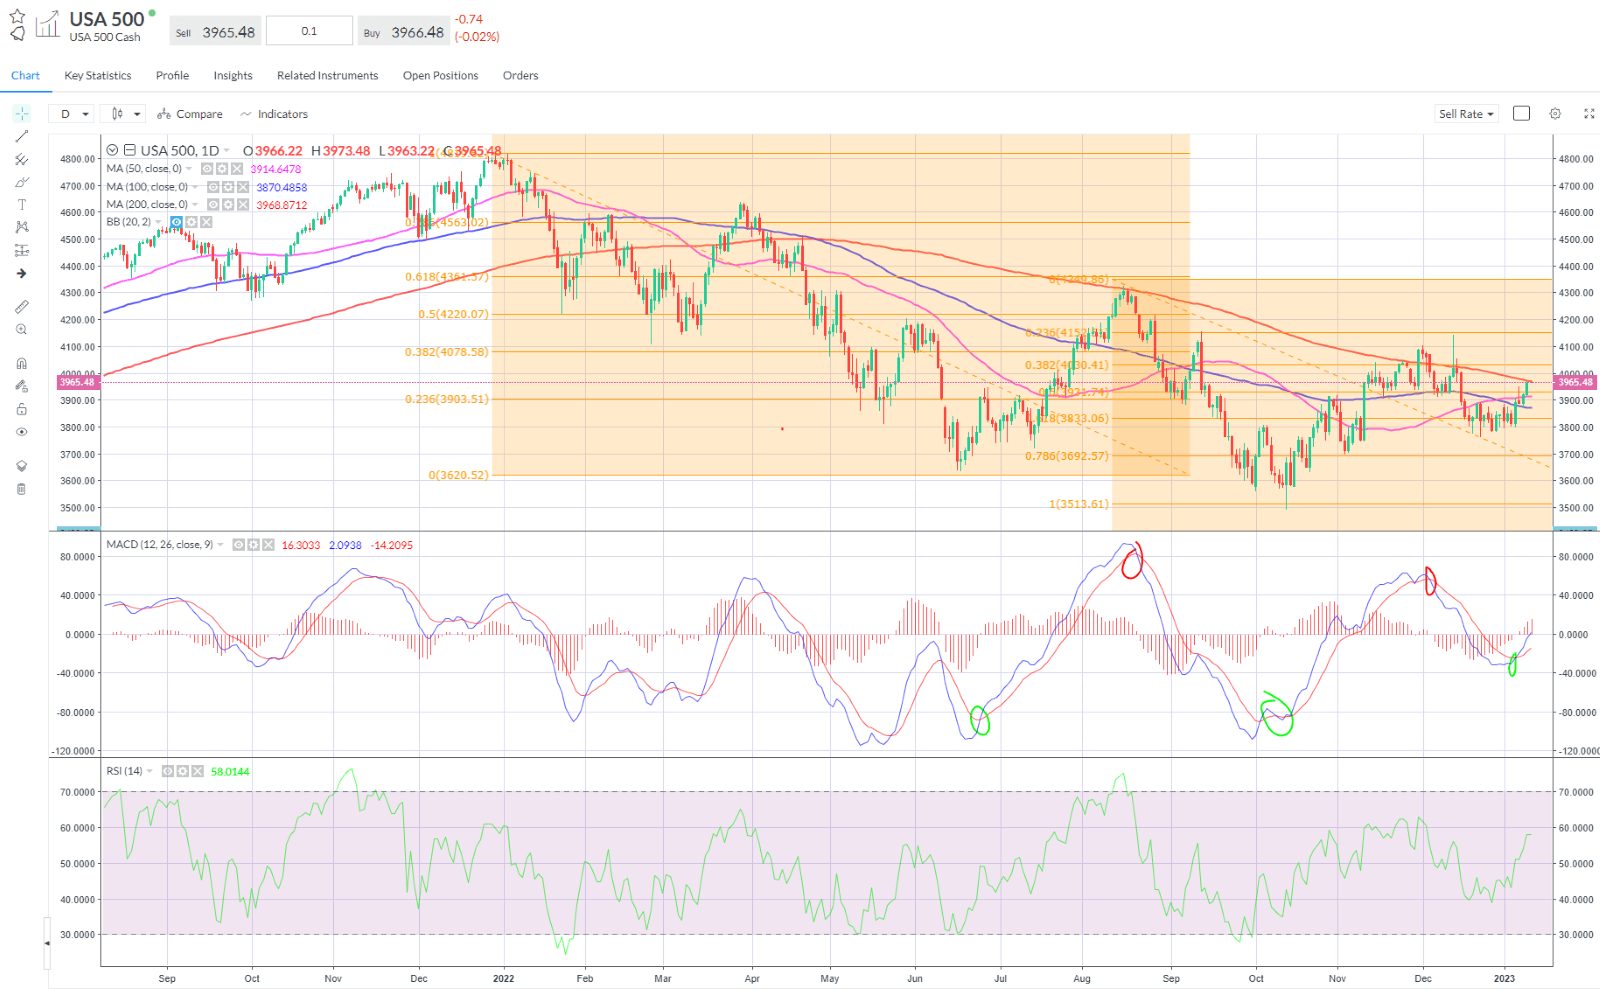Viewport: 1600px width, 989px height.
Task: Open the Sell Rate dropdown
Action: pos(1466,114)
